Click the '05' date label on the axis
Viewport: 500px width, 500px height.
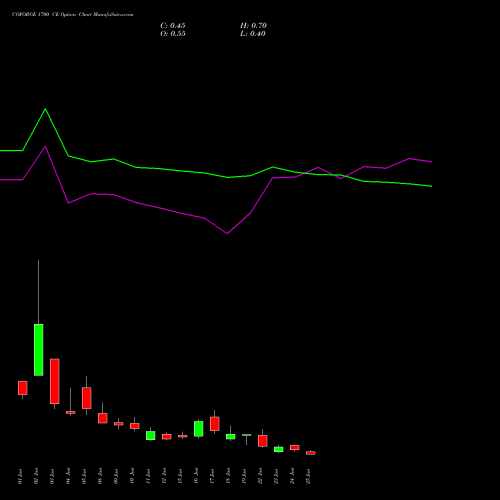click(x=84, y=476)
